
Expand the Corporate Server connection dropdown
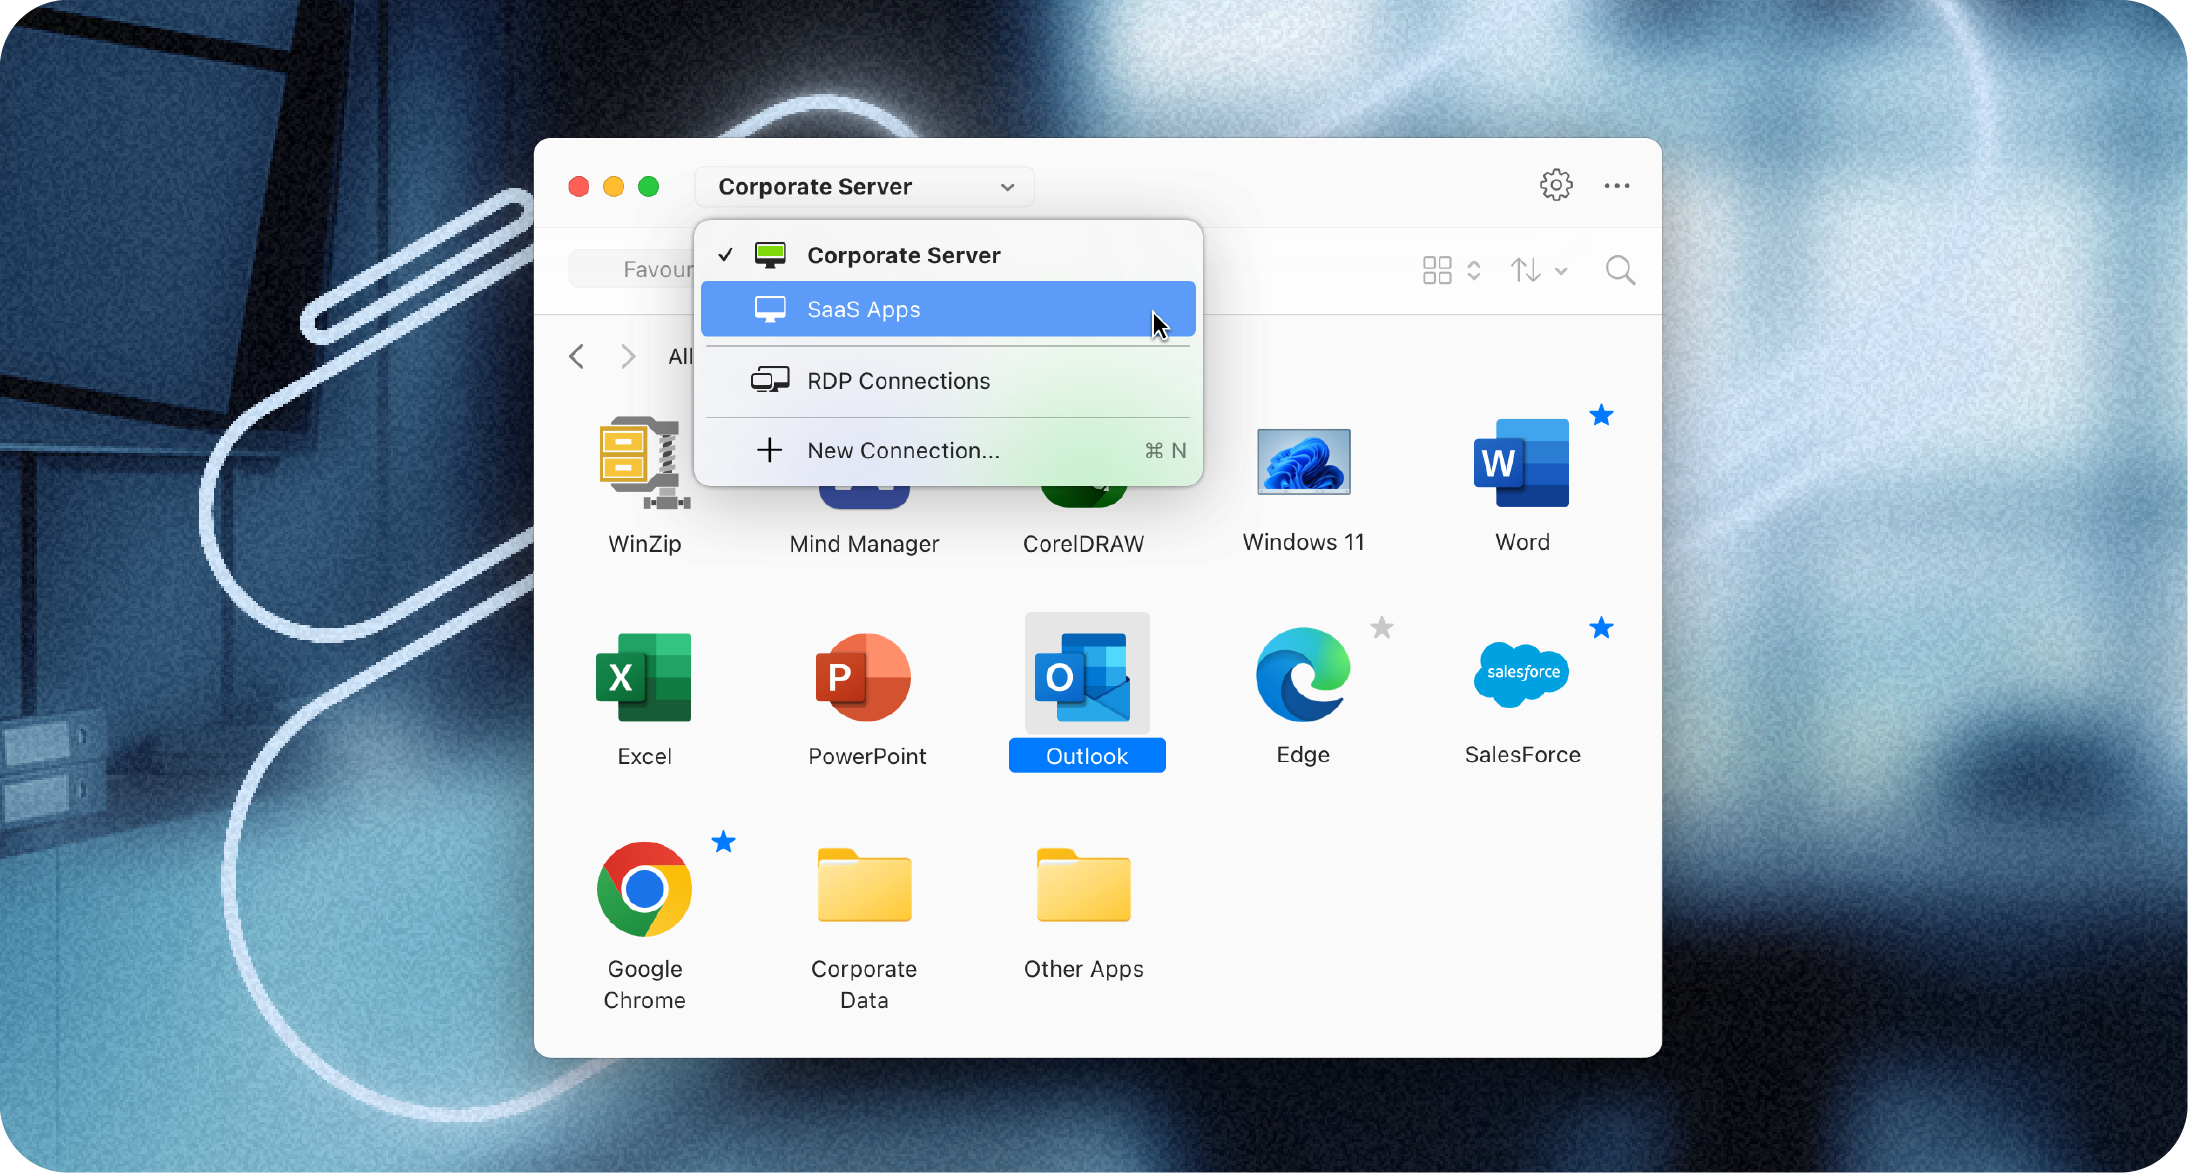tap(864, 187)
